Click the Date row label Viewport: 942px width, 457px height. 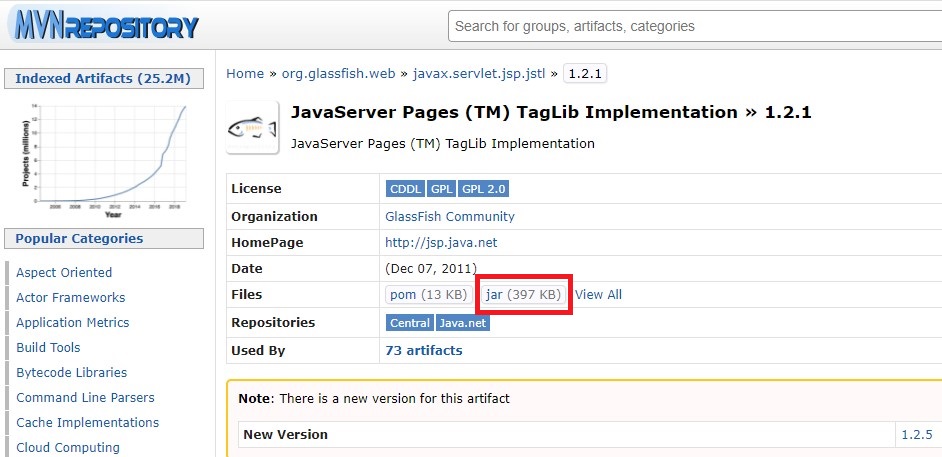pos(246,269)
